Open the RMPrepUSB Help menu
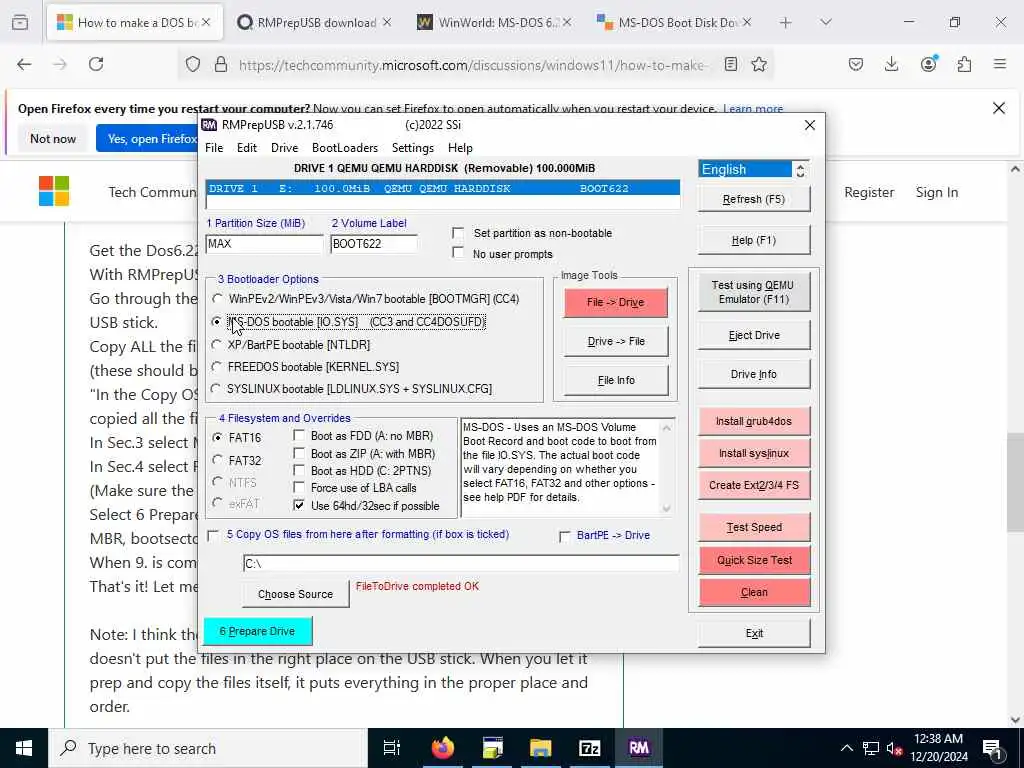The width and height of the screenshot is (1024, 768). tap(460, 148)
